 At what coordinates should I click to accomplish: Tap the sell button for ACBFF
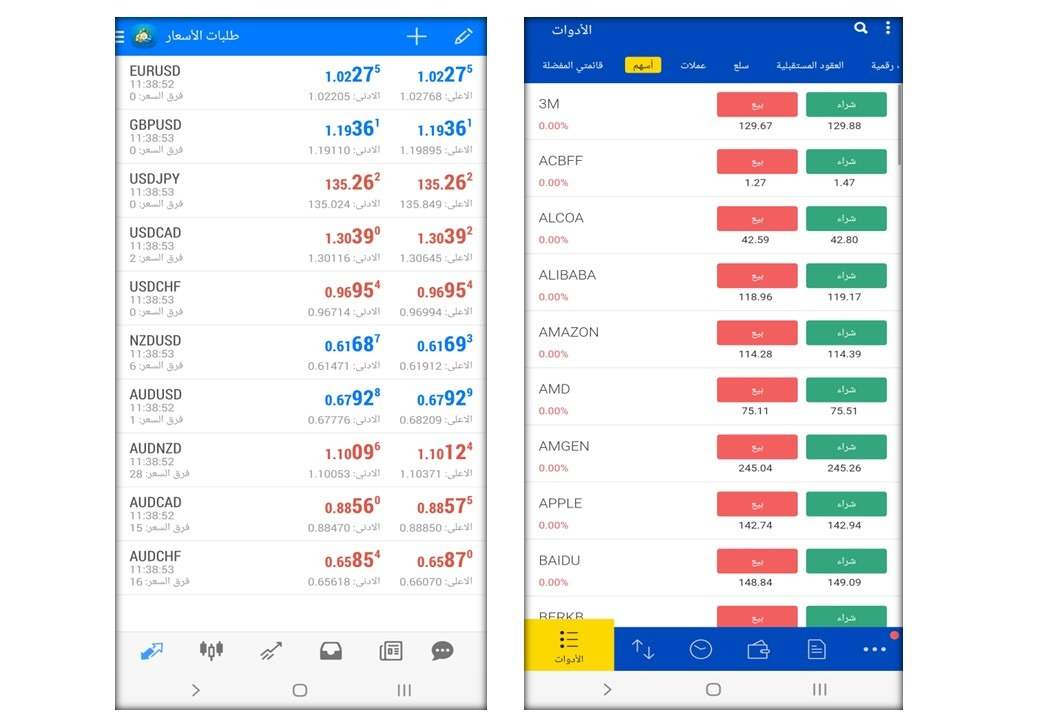pyautogui.click(x=757, y=162)
